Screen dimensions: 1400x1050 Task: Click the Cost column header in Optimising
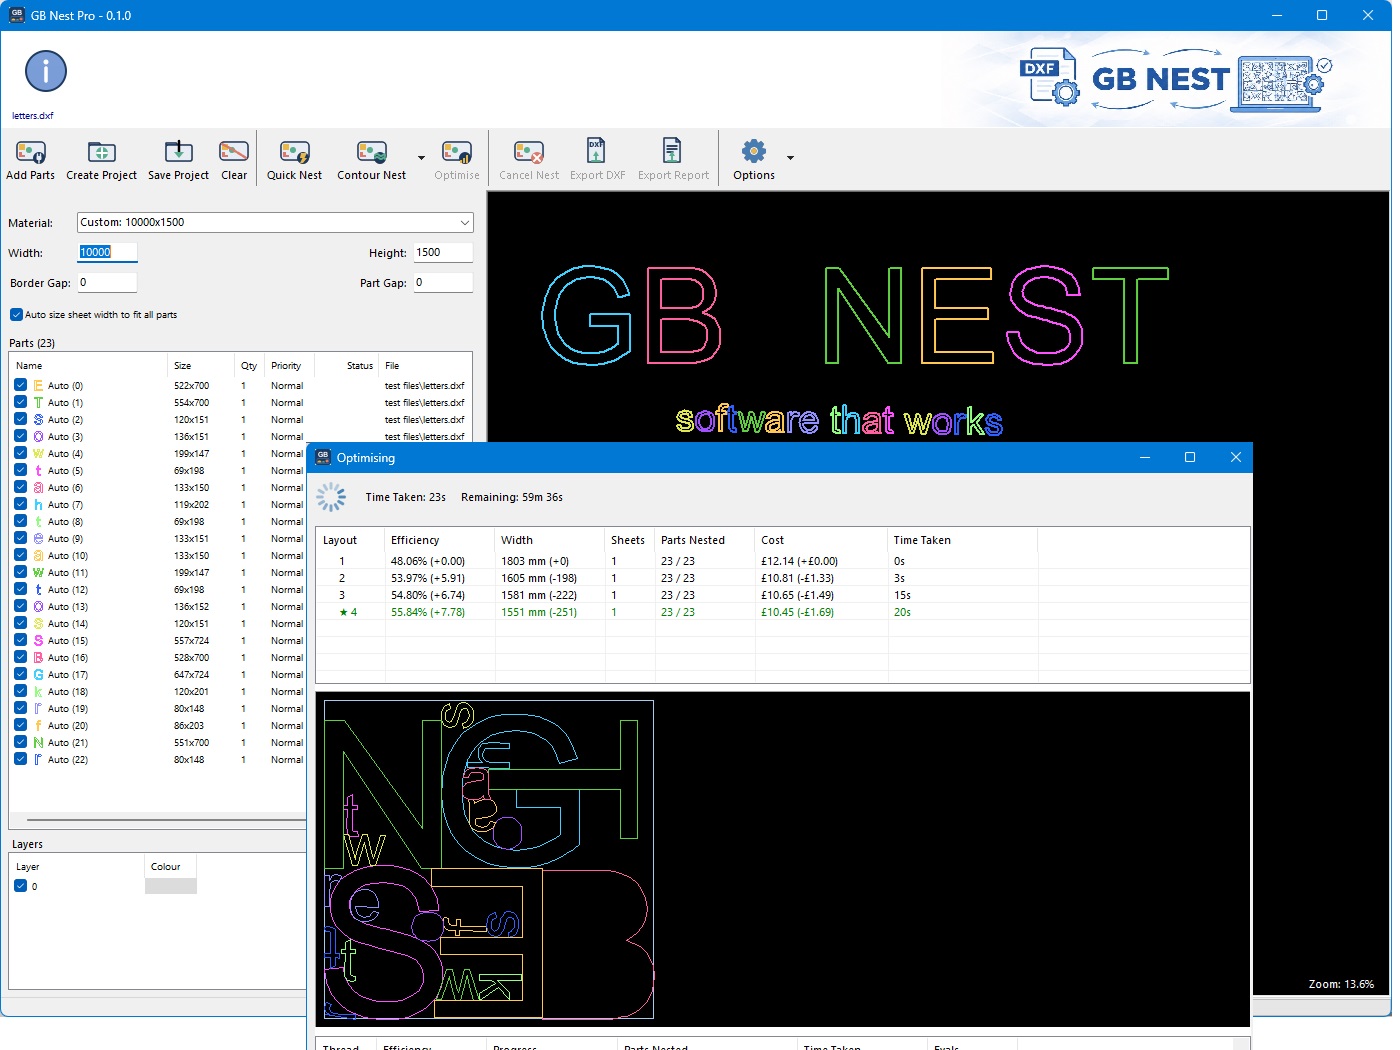(x=822, y=540)
